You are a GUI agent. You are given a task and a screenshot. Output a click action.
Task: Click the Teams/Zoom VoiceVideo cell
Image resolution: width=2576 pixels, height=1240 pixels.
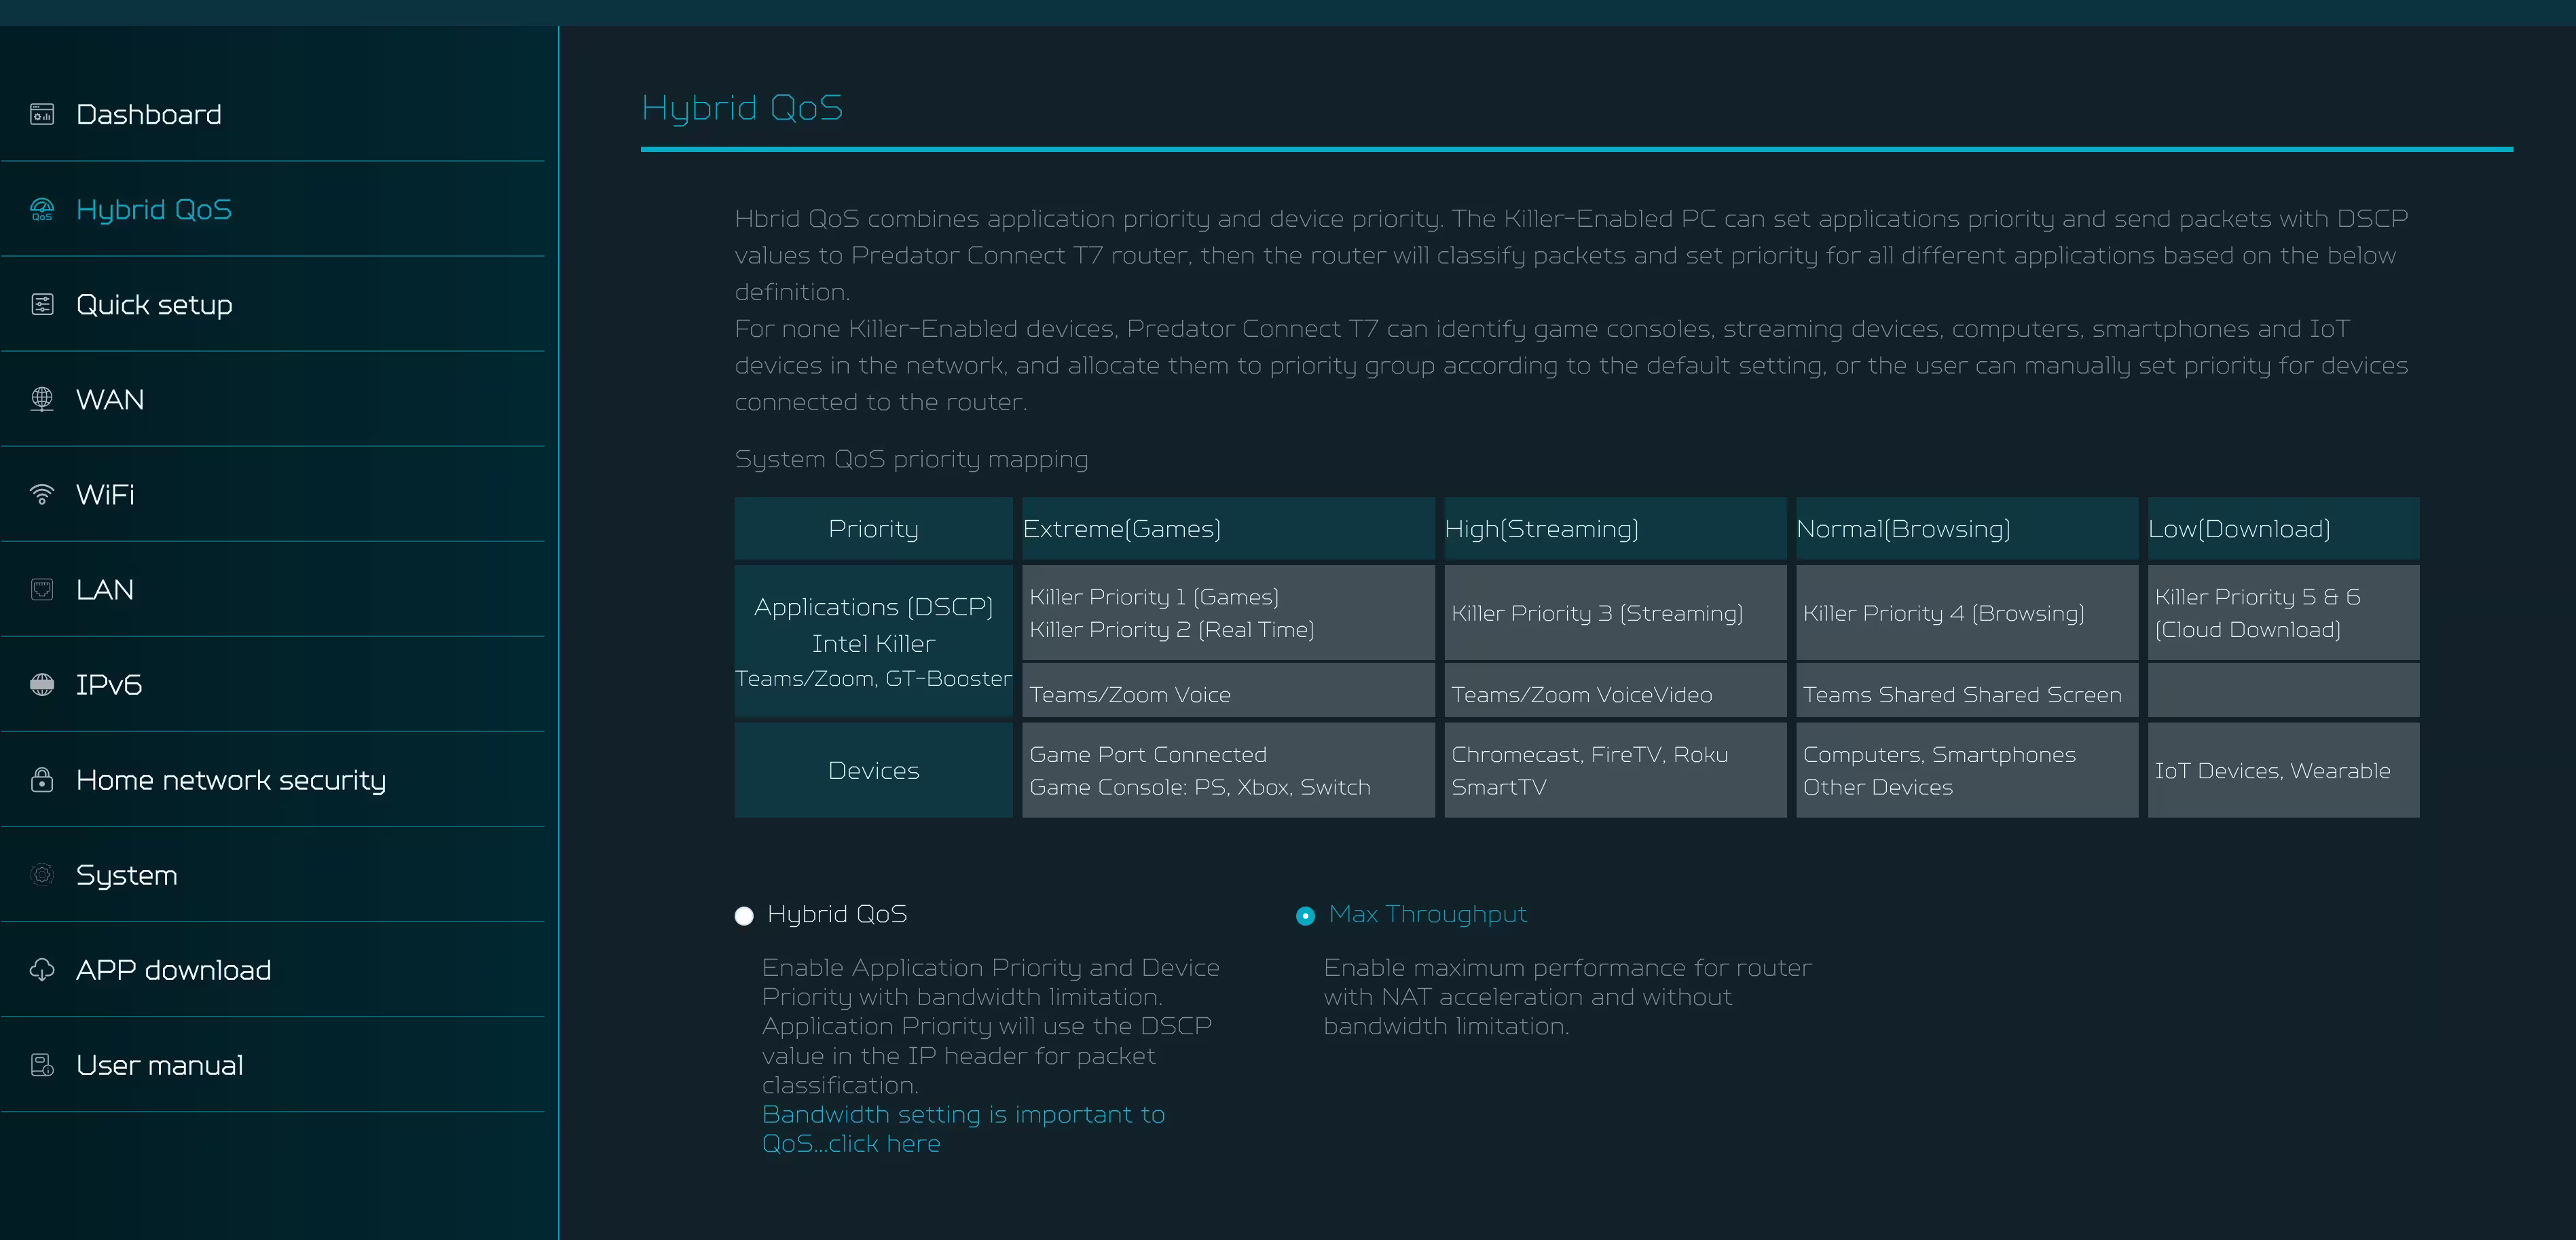tap(1615, 691)
